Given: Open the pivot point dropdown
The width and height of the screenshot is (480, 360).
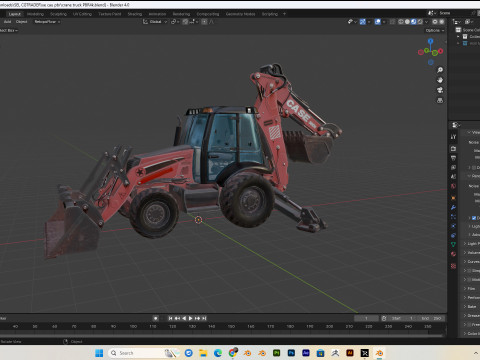Looking at the screenshot, I should pos(175,22).
